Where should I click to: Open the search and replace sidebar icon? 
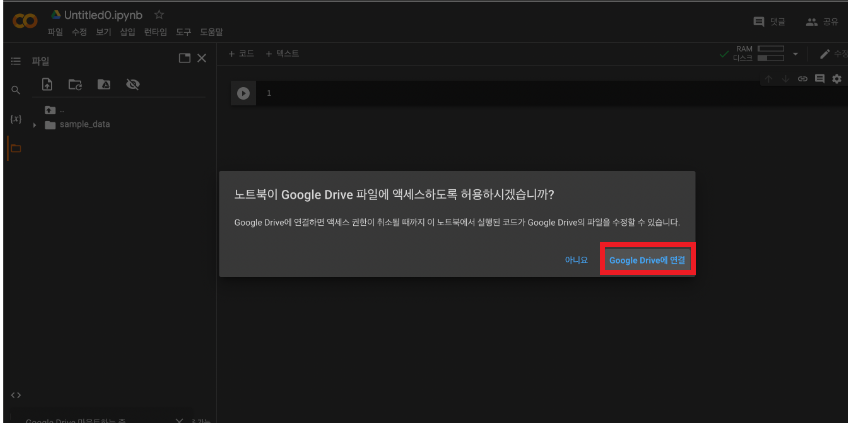(16, 90)
